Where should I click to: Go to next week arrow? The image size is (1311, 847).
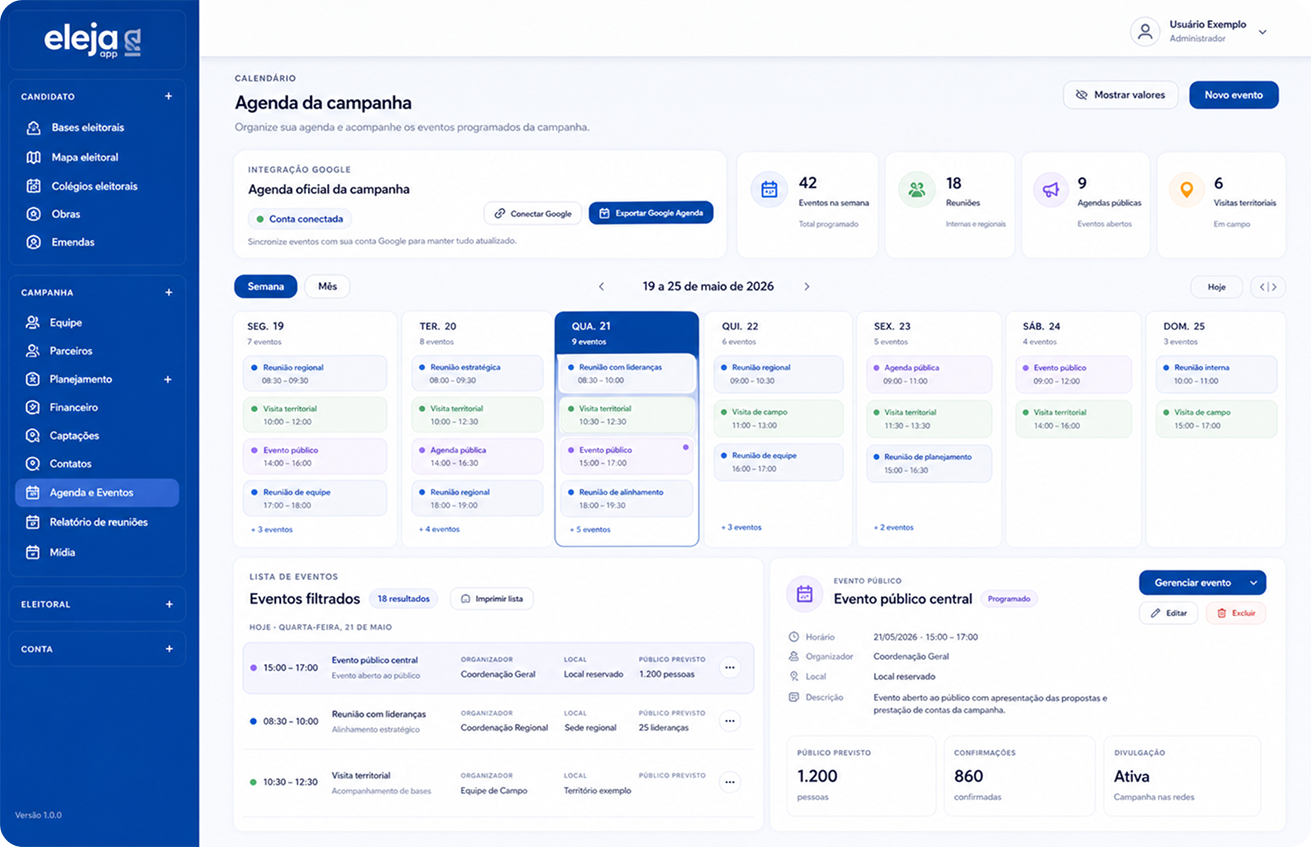[x=807, y=287]
